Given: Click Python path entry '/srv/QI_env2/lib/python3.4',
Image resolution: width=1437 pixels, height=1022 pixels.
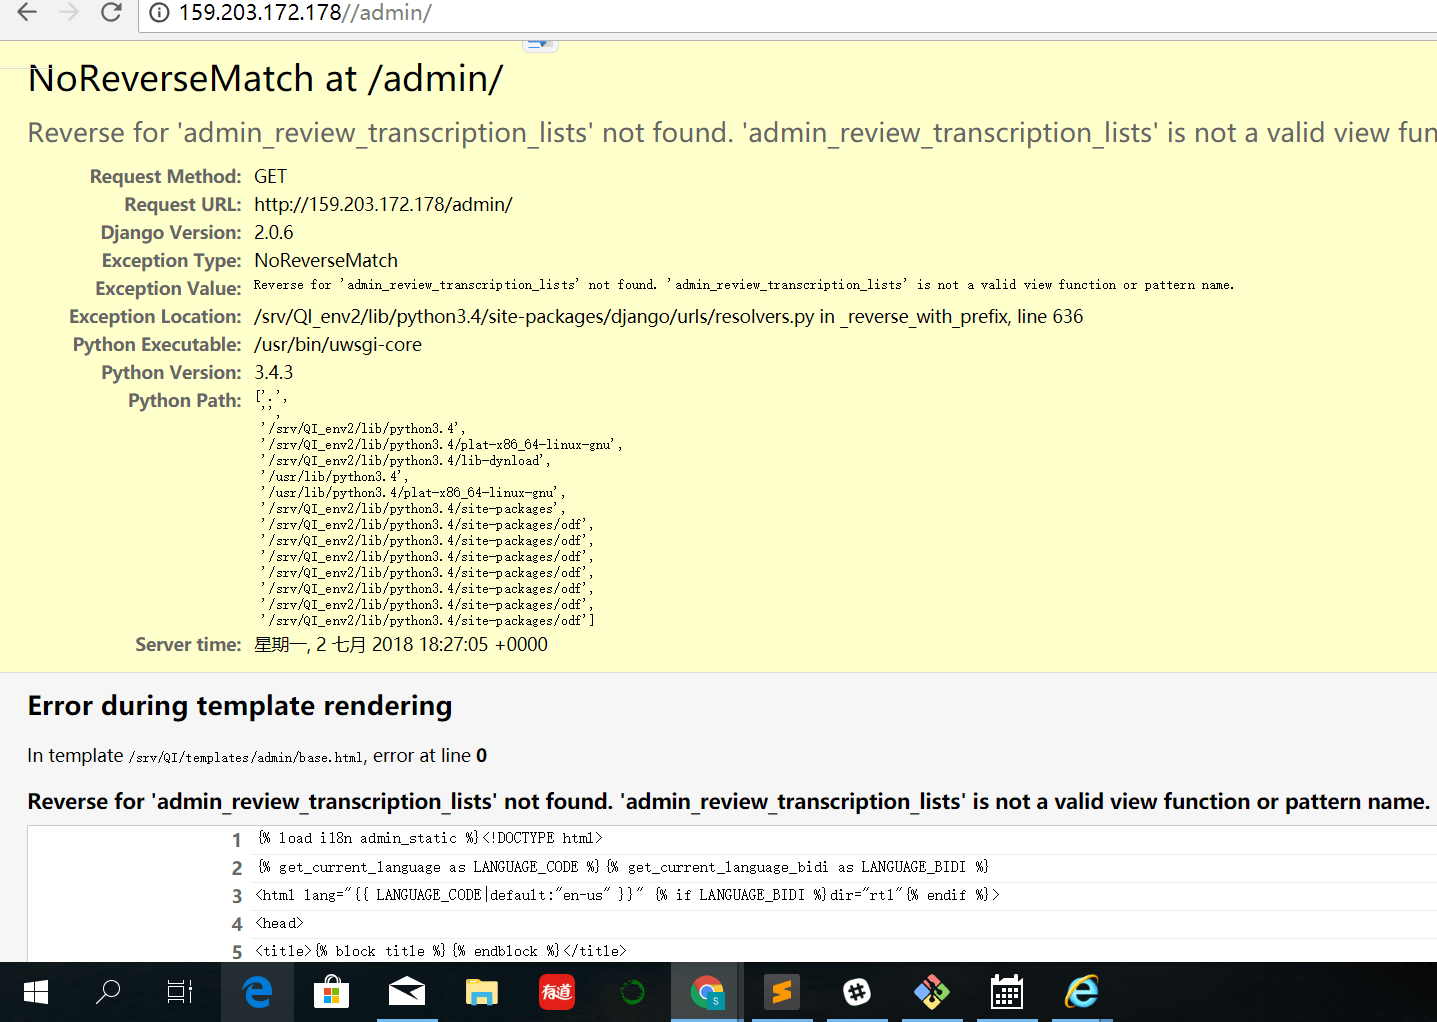Looking at the screenshot, I should (x=362, y=428).
